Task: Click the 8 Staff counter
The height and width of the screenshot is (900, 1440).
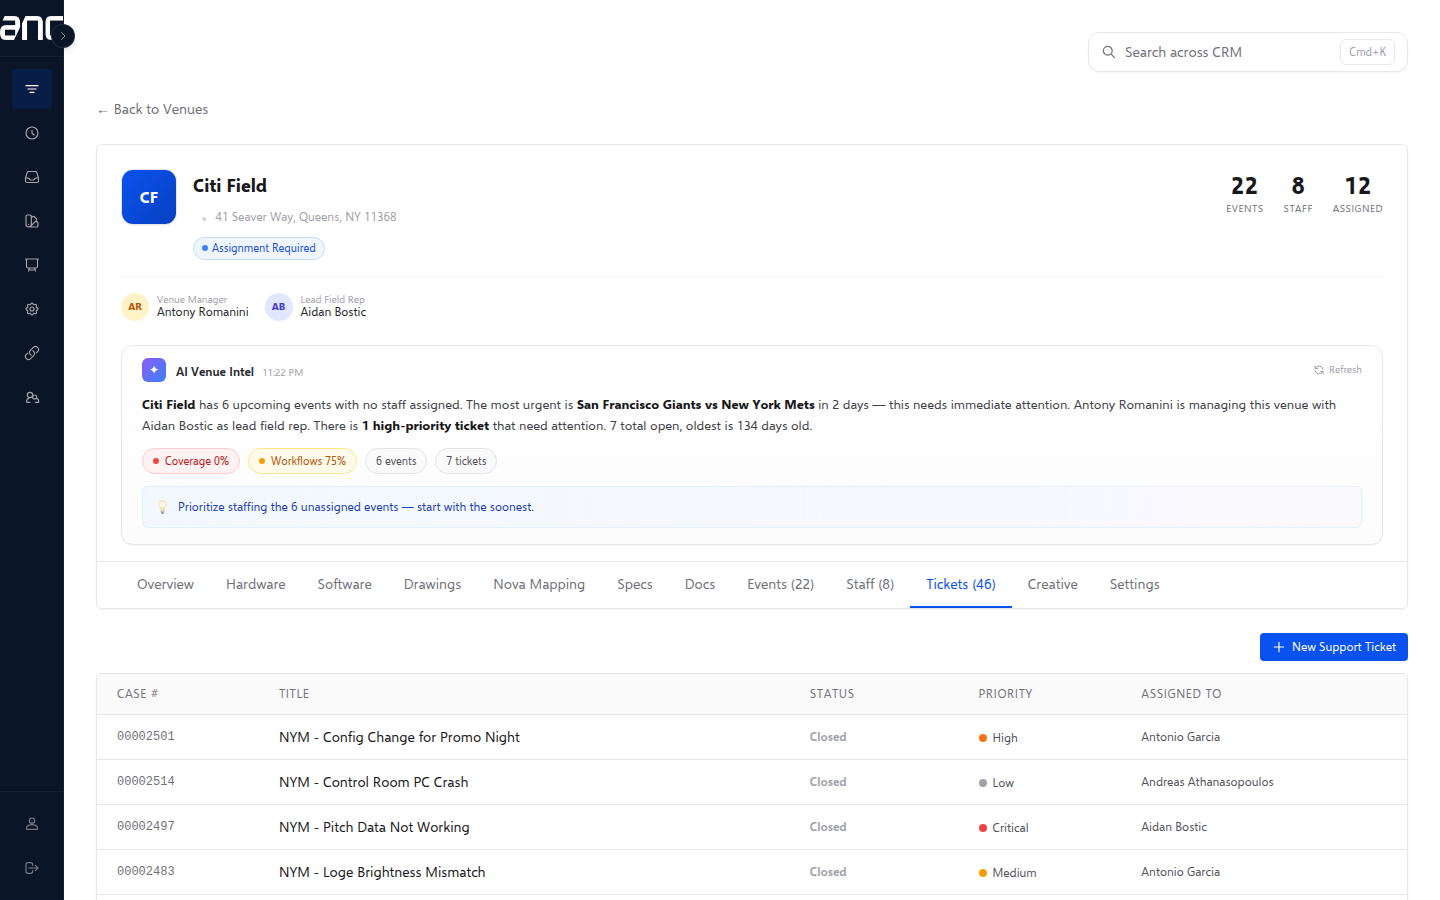Action: coord(1298,193)
